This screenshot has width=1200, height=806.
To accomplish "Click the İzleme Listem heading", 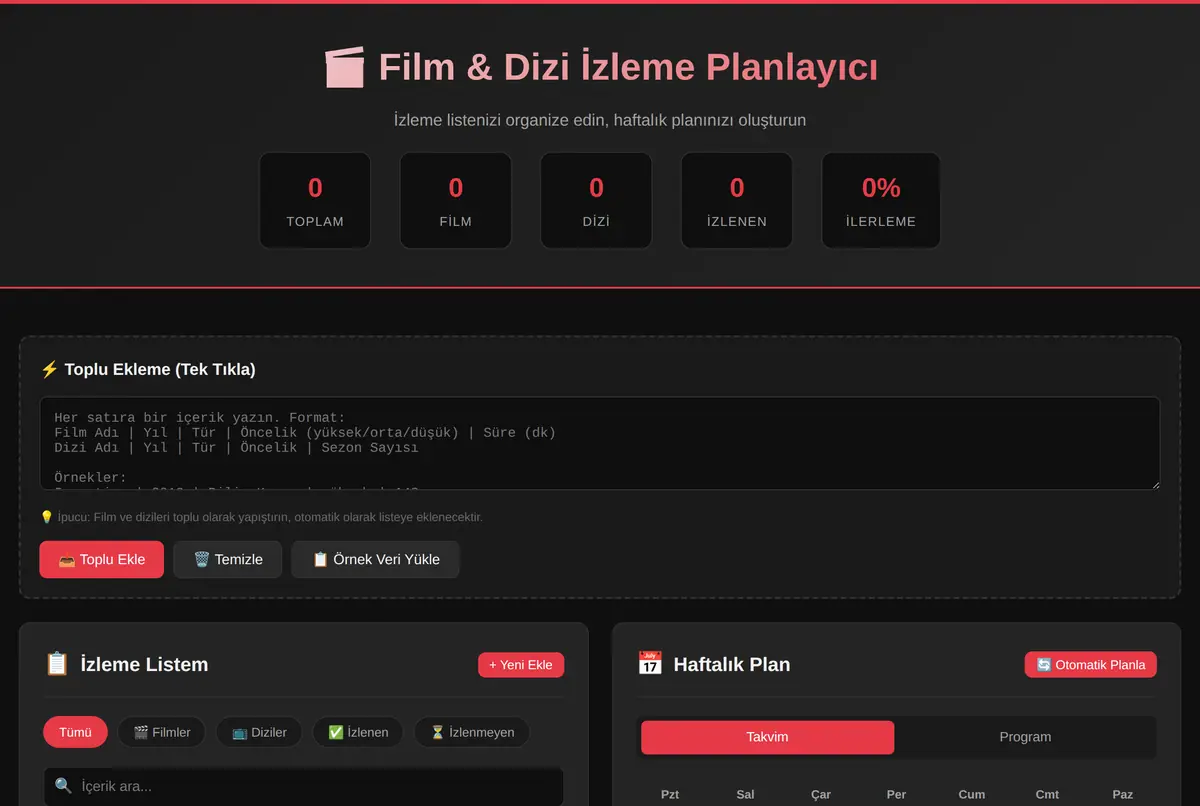I will click(144, 664).
